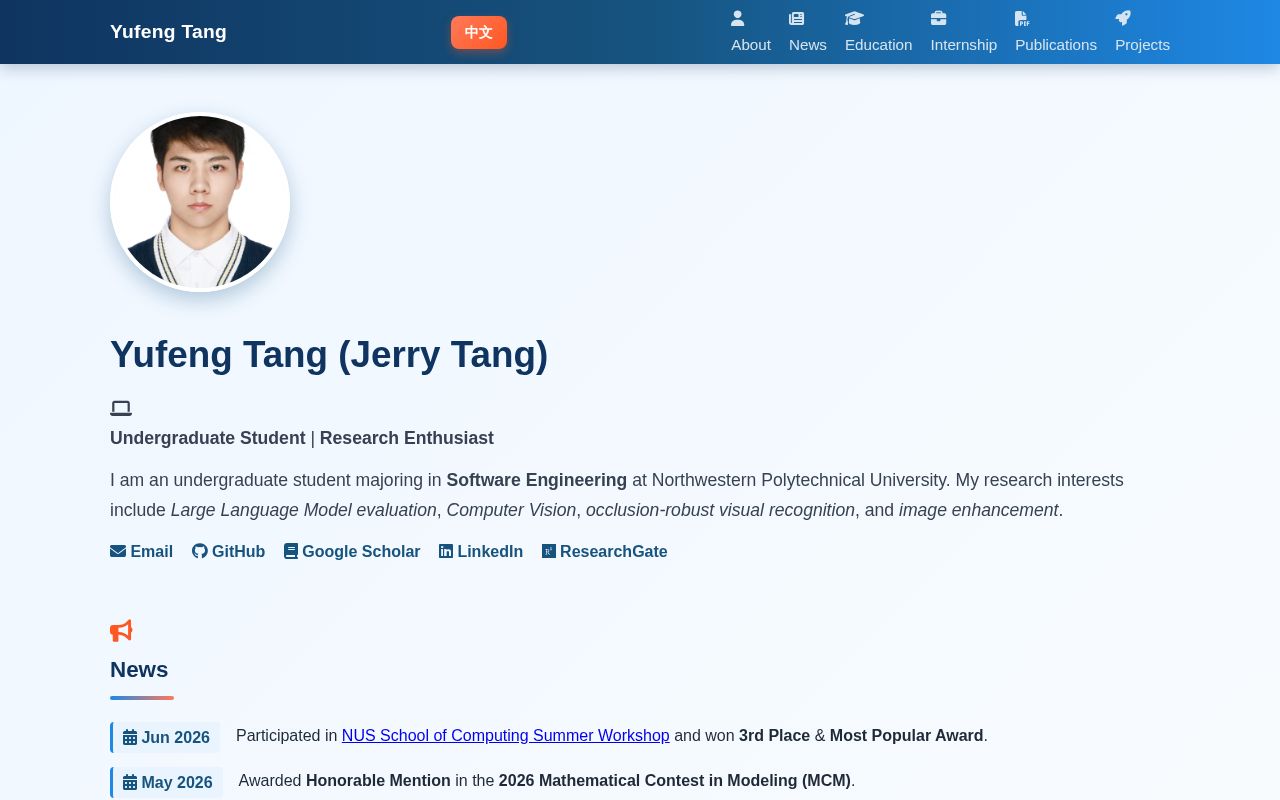This screenshot has width=1280, height=800.
Task: Click the LinkedIn logo icon
Action: [x=446, y=551]
